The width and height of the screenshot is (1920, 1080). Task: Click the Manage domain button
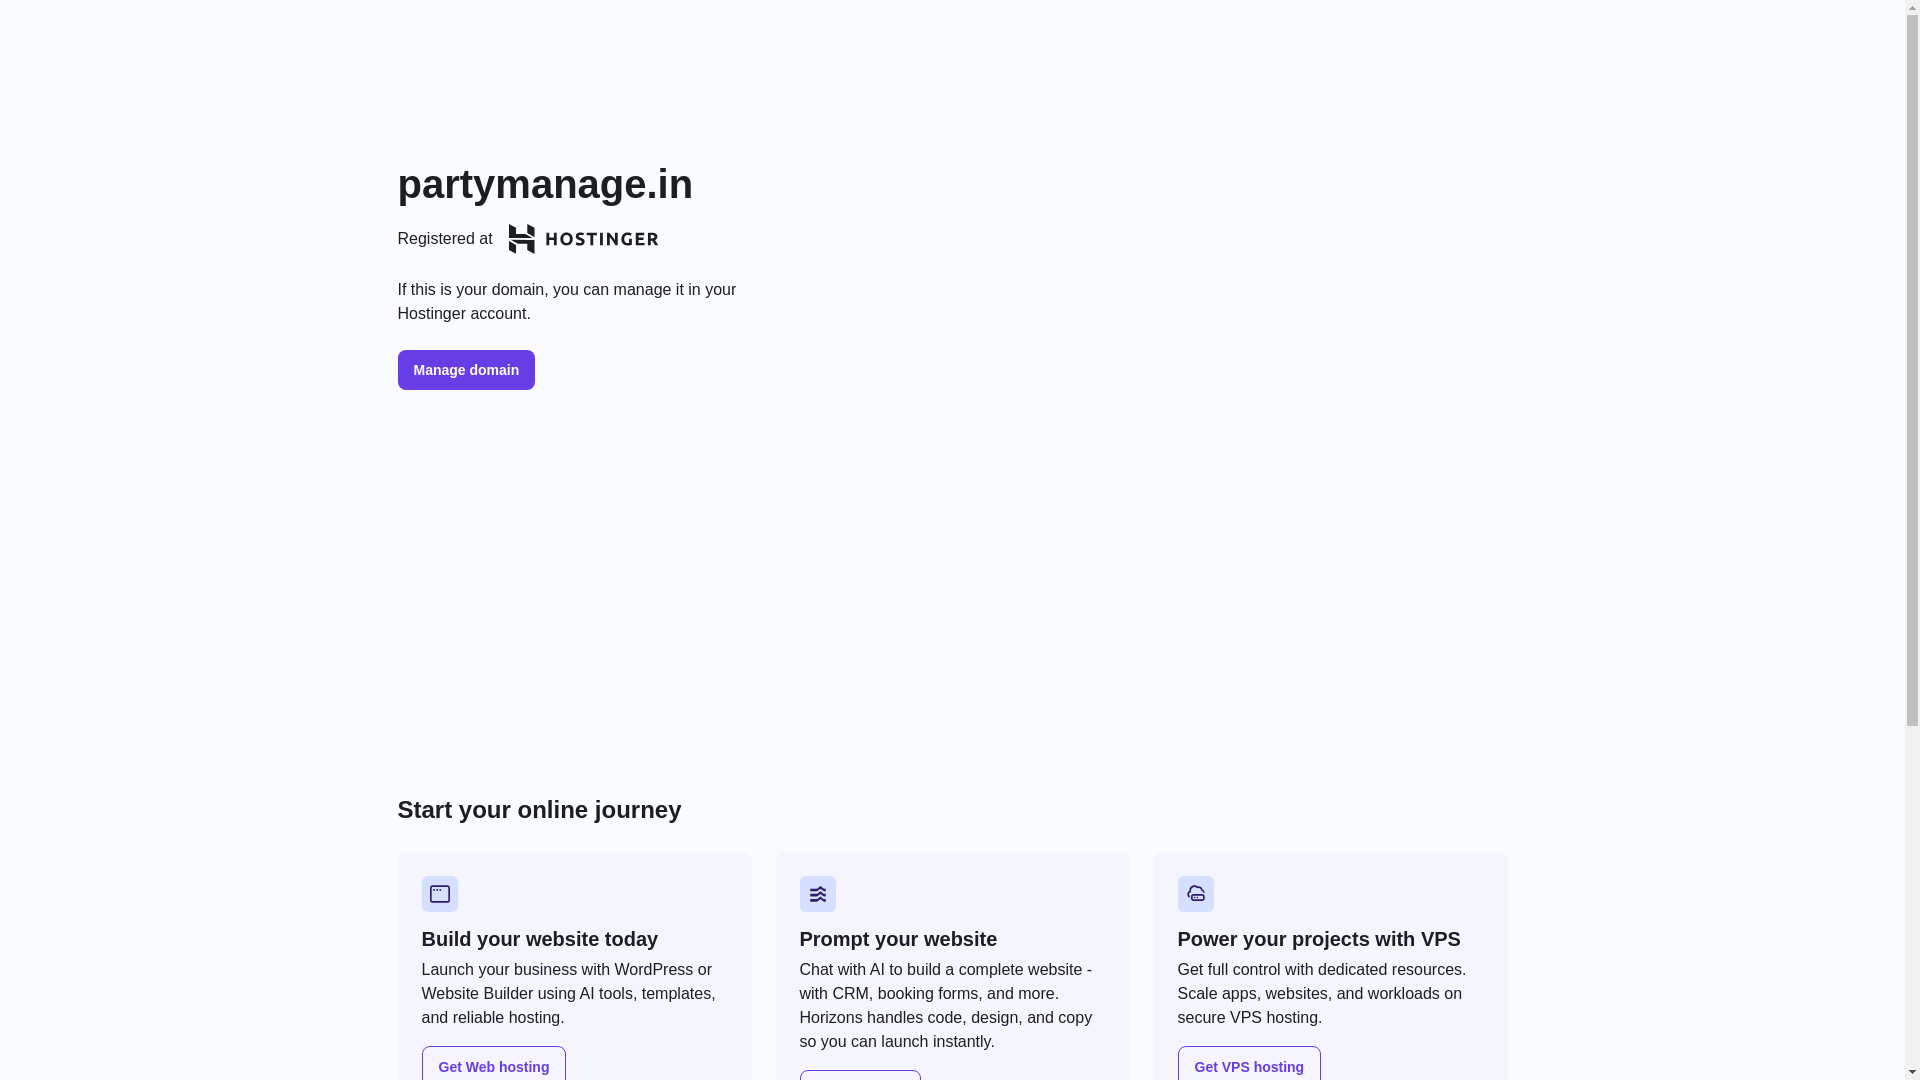[x=466, y=370]
